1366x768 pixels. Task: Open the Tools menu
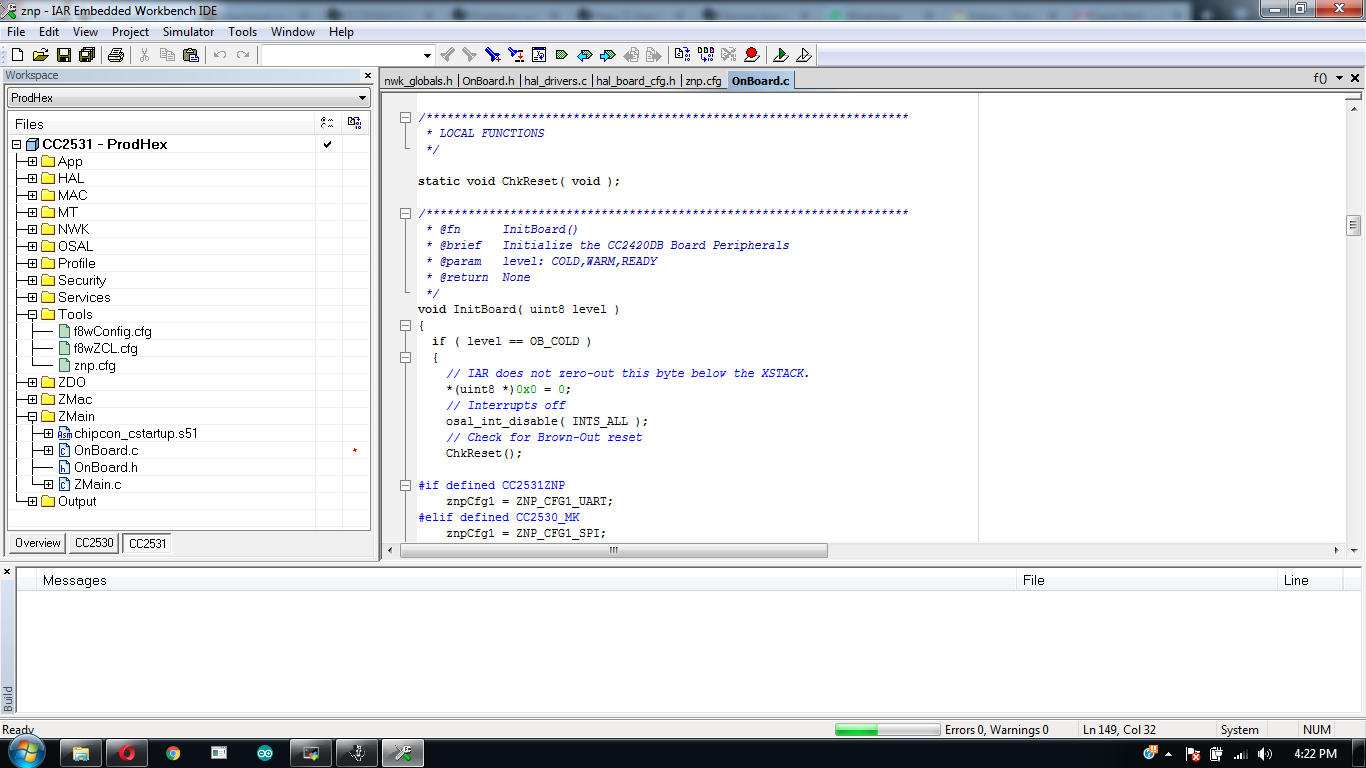(243, 32)
